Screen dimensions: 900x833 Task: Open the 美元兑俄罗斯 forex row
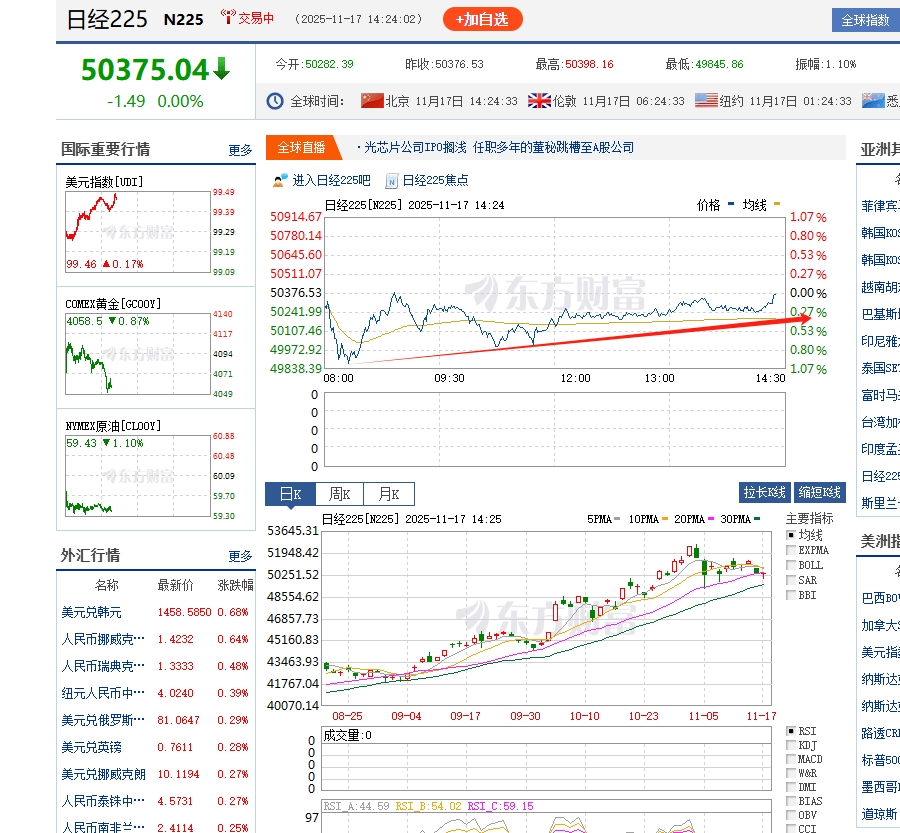click(x=156, y=720)
